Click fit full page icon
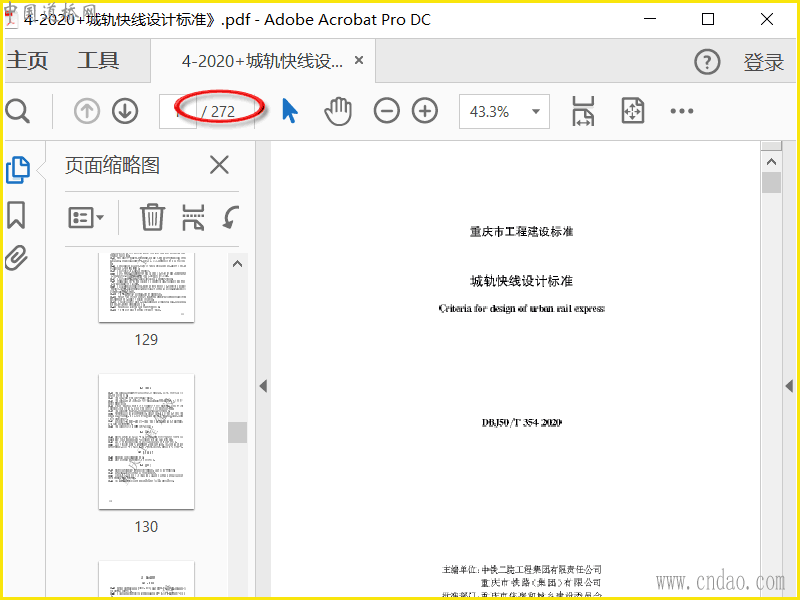Viewport: 800px width, 600px height. click(633, 111)
